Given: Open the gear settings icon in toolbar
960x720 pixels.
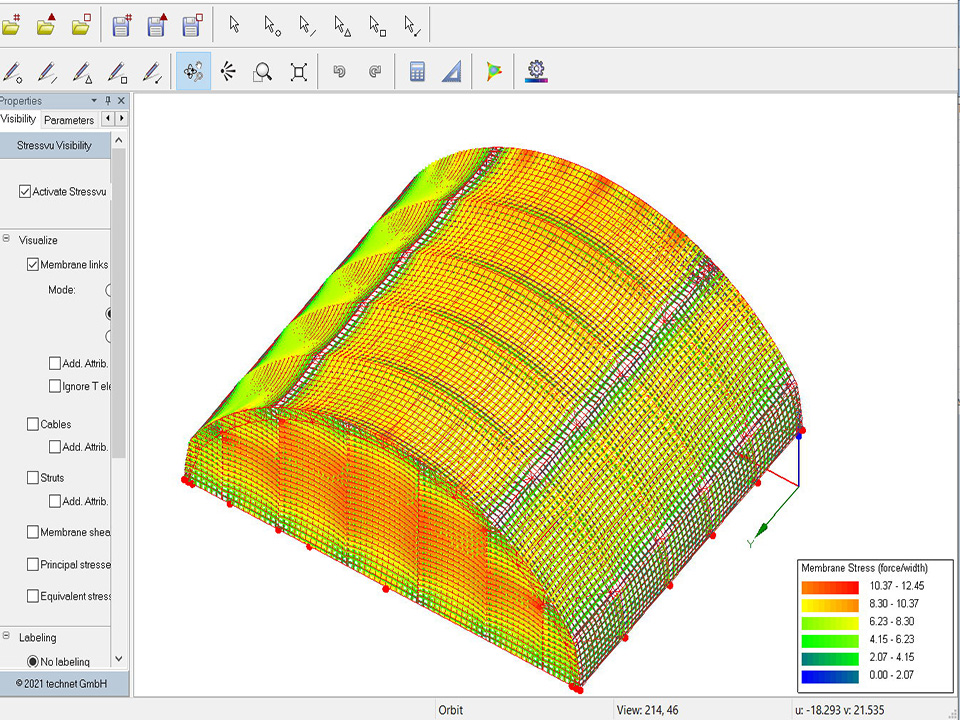Looking at the screenshot, I should click(537, 71).
